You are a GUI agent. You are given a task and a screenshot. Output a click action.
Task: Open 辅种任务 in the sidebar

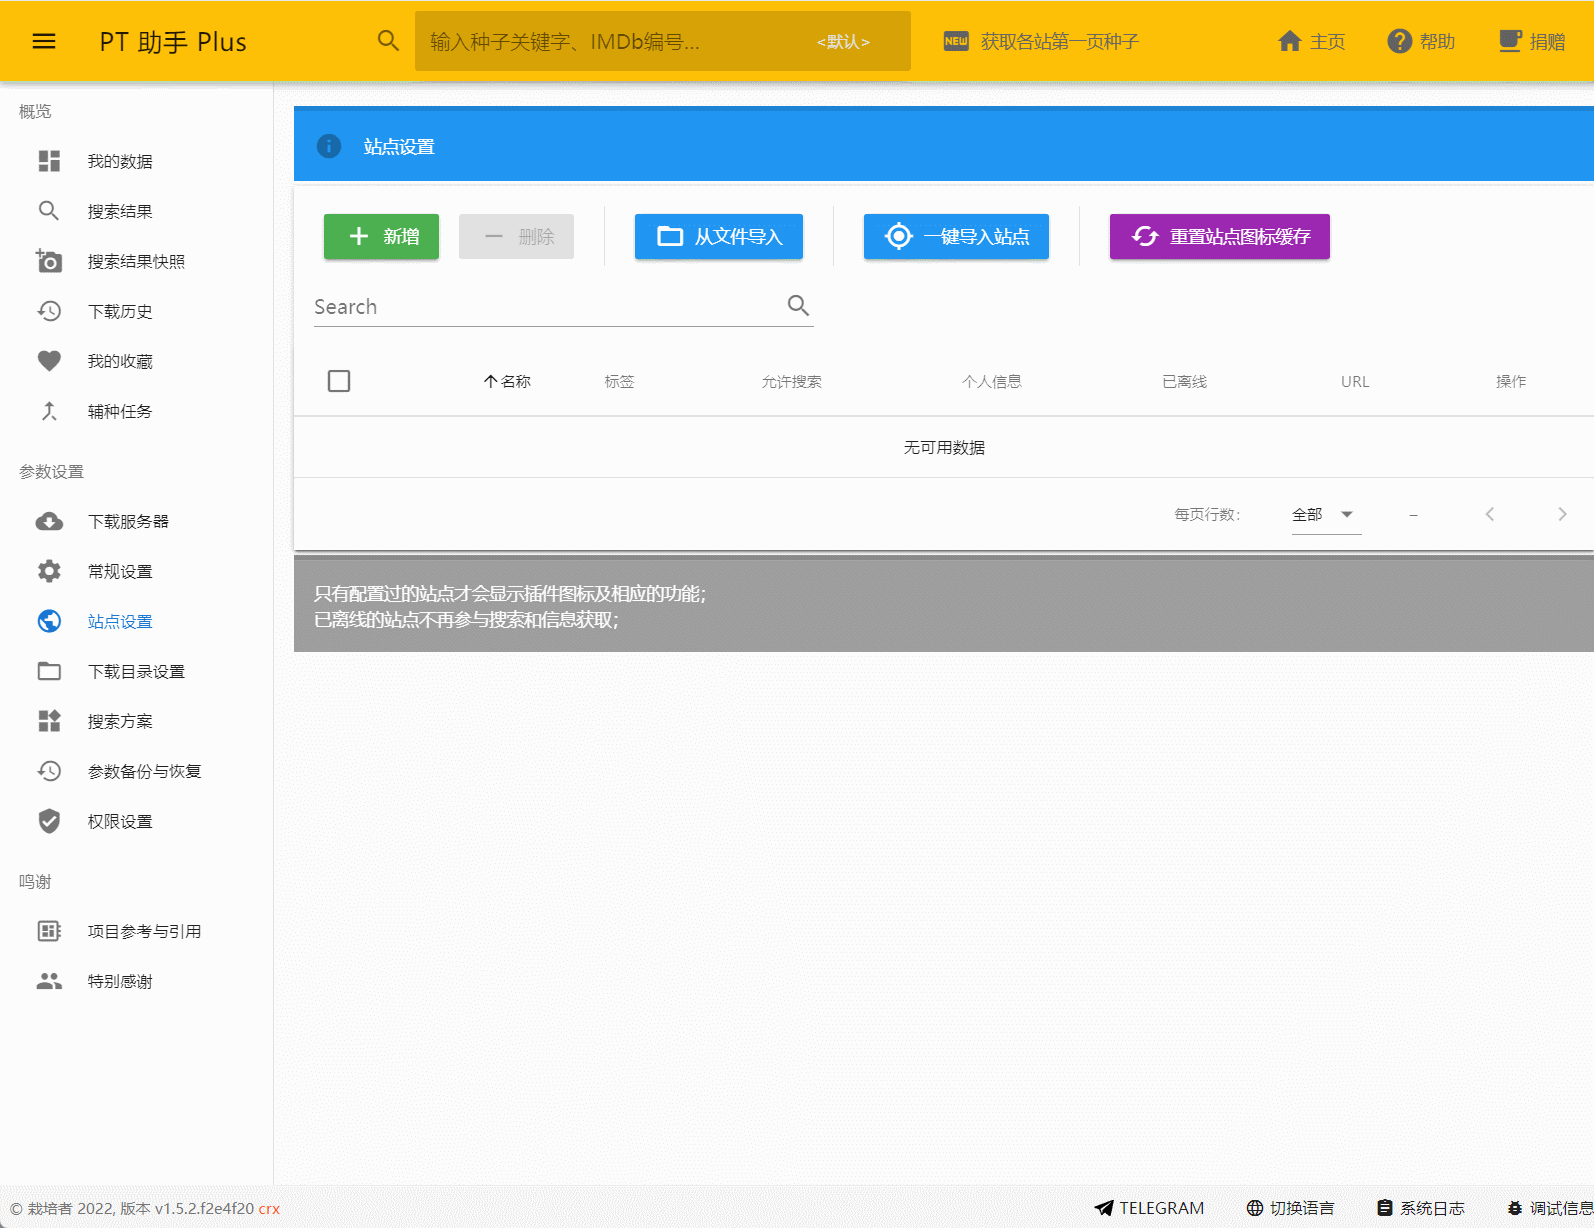tap(136, 411)
